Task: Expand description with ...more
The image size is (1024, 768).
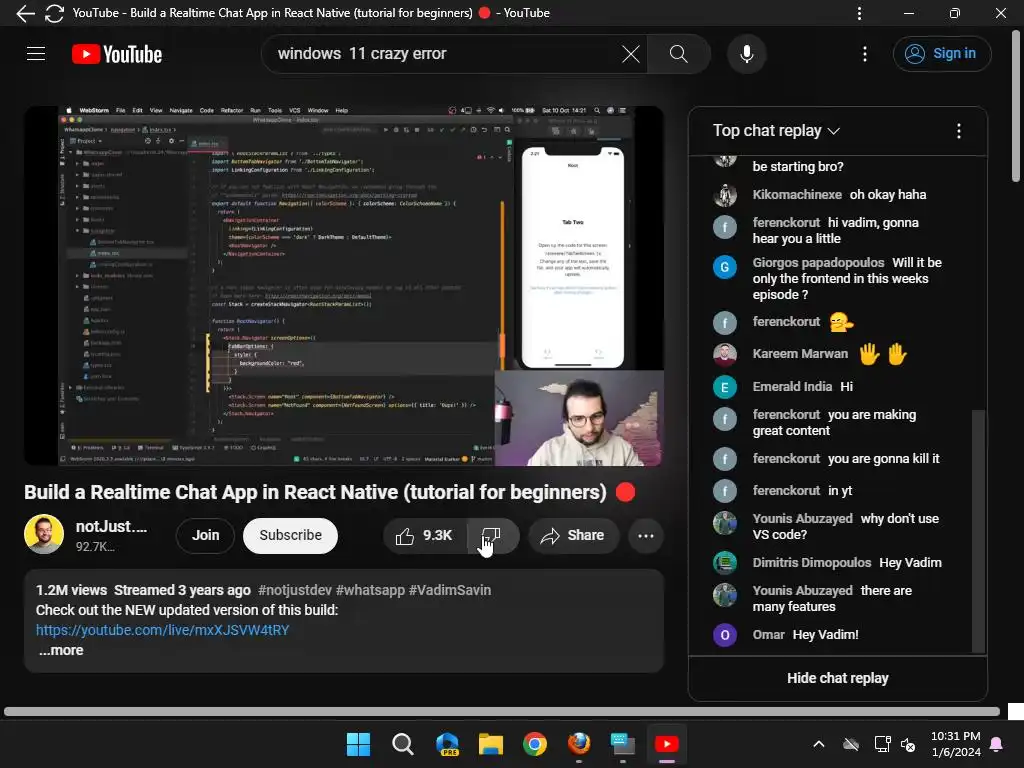Action: click(61, 650)
